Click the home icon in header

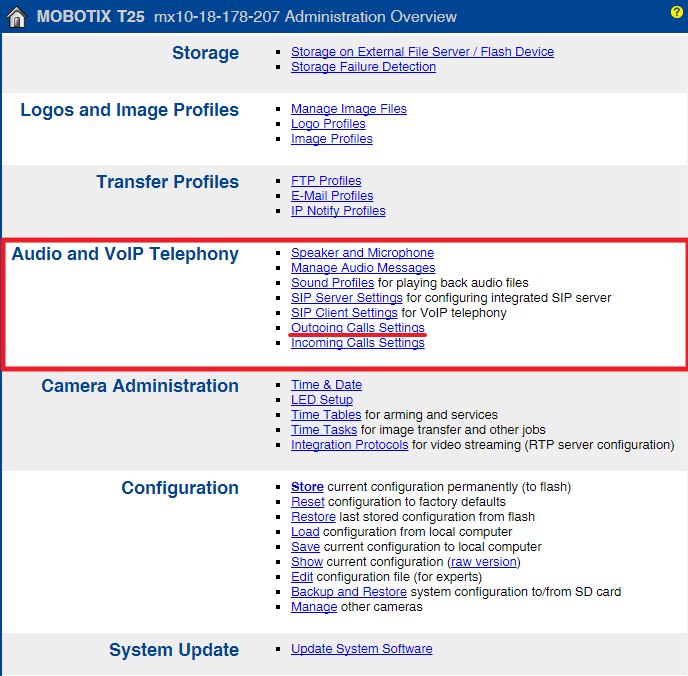[x=16, y=17]
